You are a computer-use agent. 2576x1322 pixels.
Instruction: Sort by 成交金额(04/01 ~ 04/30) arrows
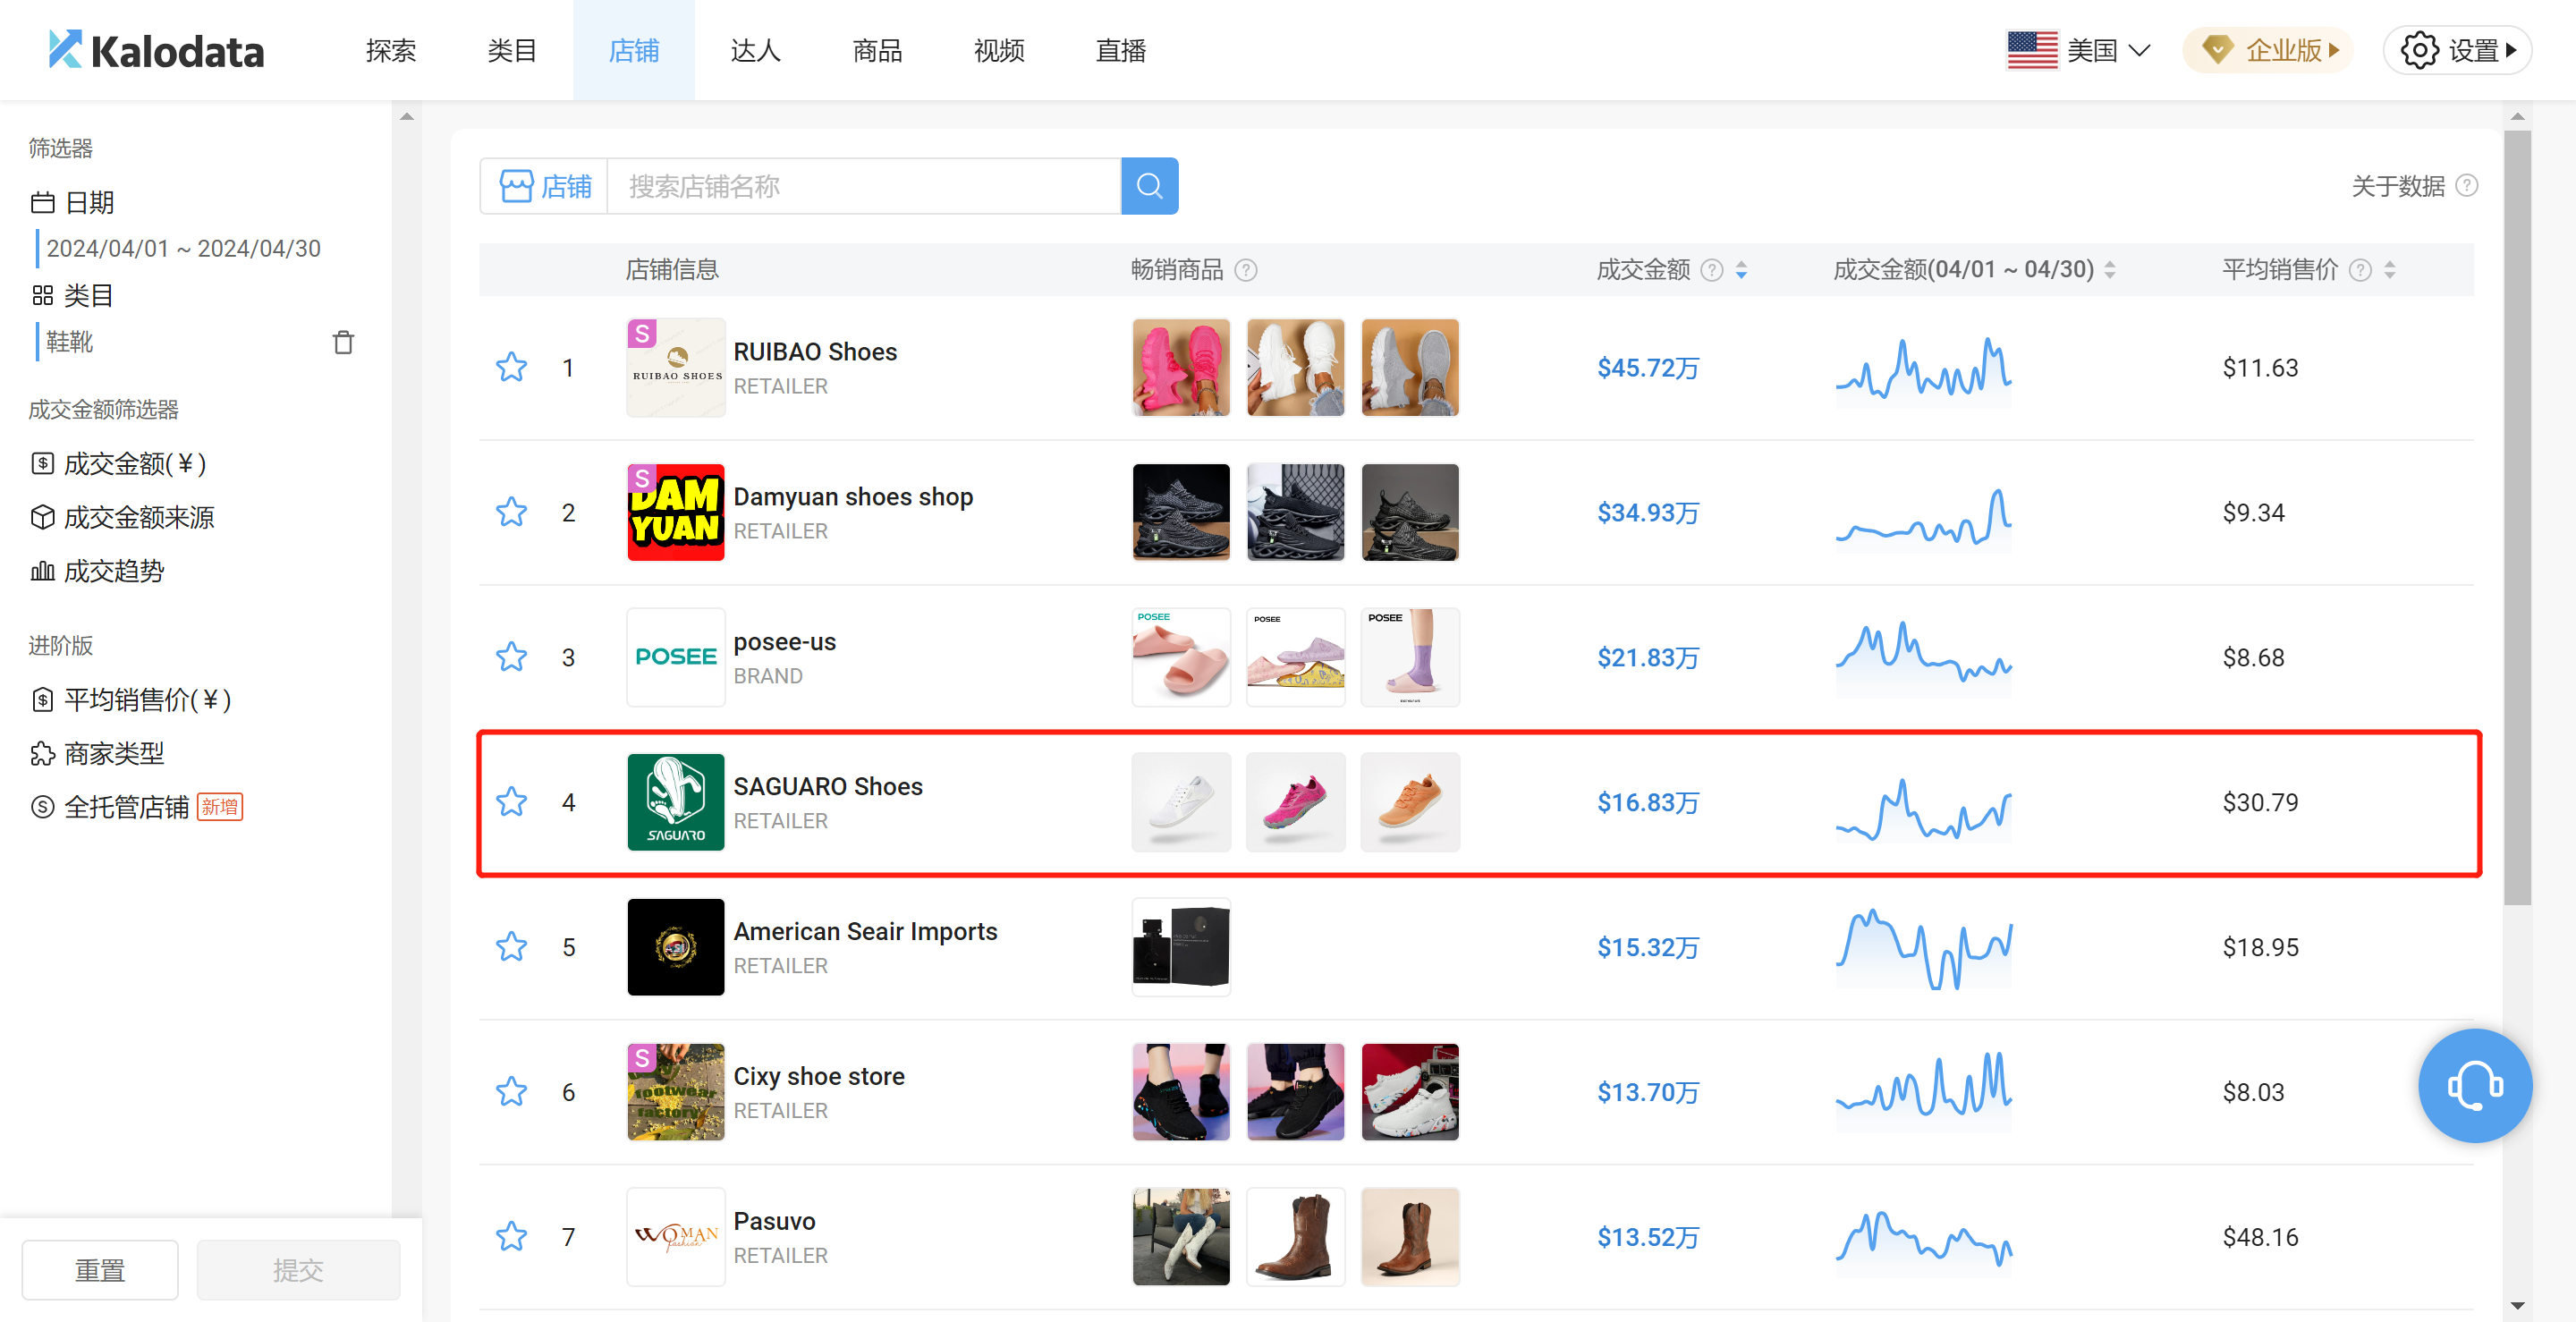coord(2109,270)
